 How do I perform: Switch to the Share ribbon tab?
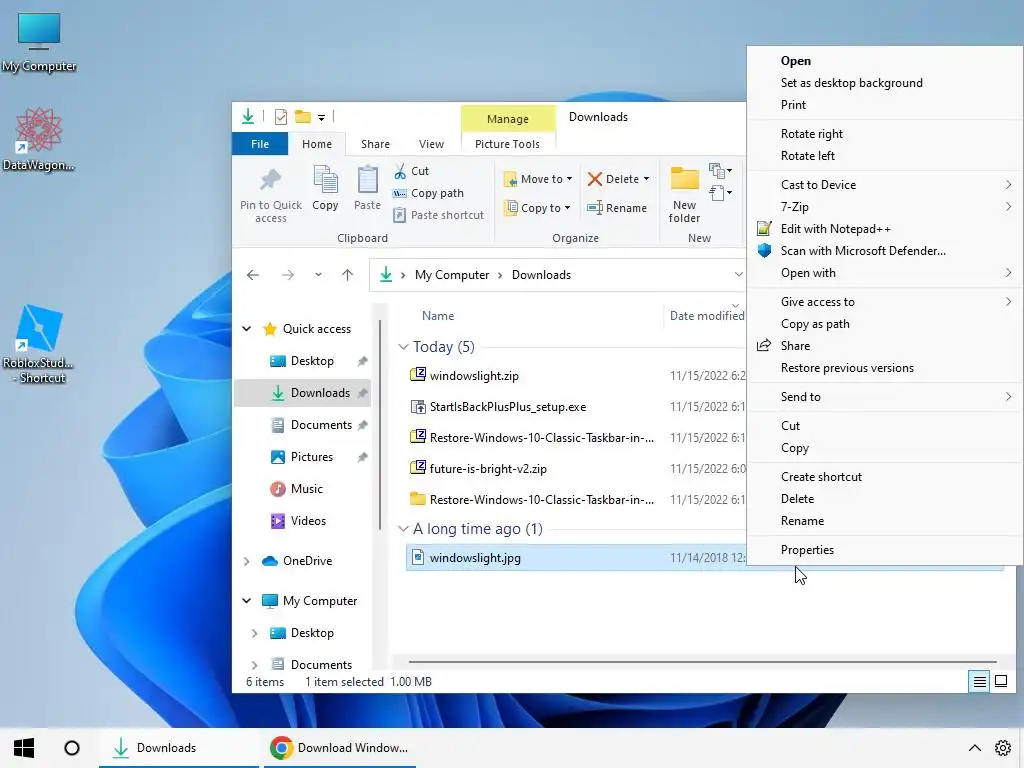(x=375, y=144)
